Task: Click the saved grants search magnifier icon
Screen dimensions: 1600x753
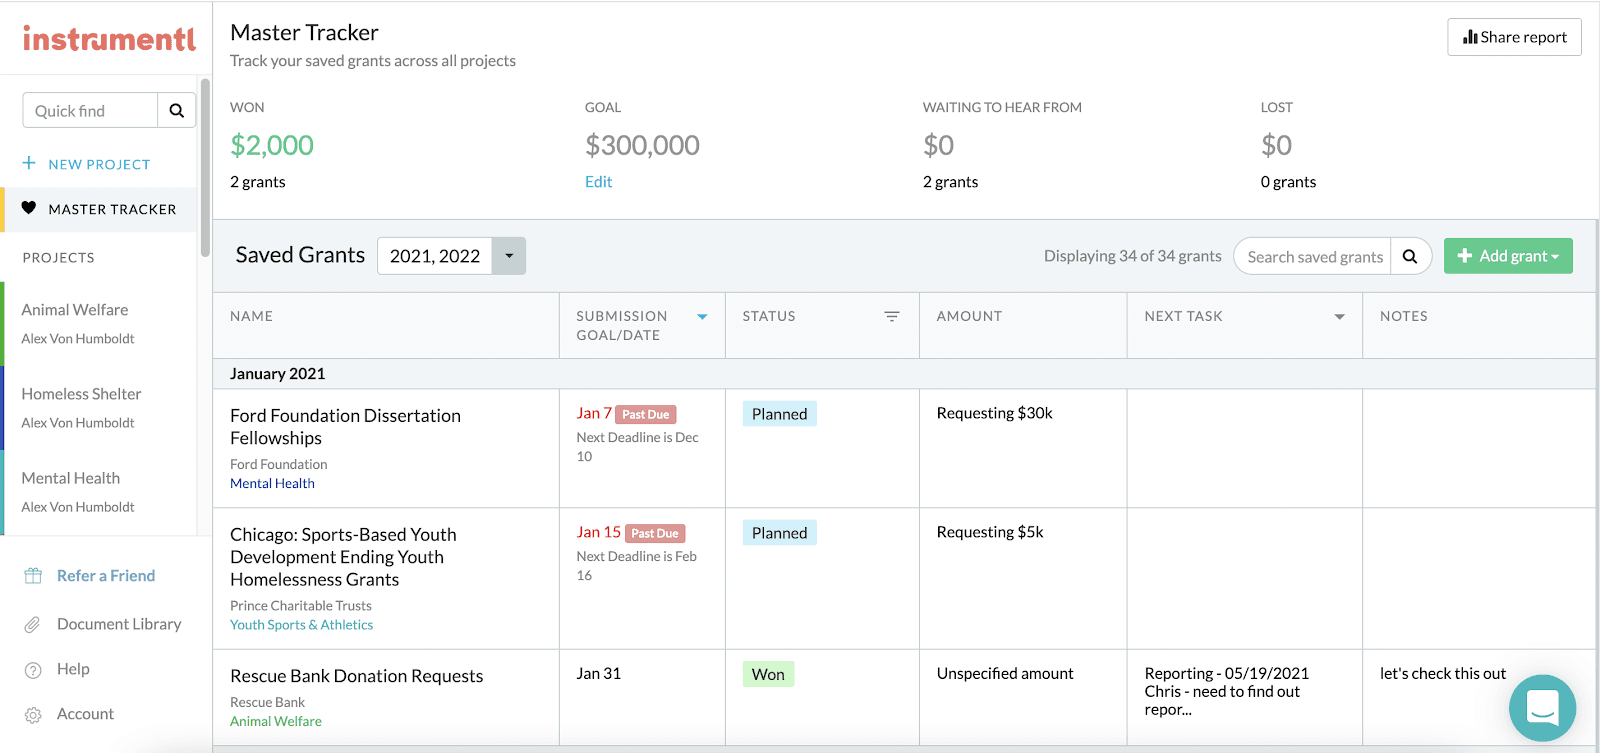Action: pos(1410,256)
